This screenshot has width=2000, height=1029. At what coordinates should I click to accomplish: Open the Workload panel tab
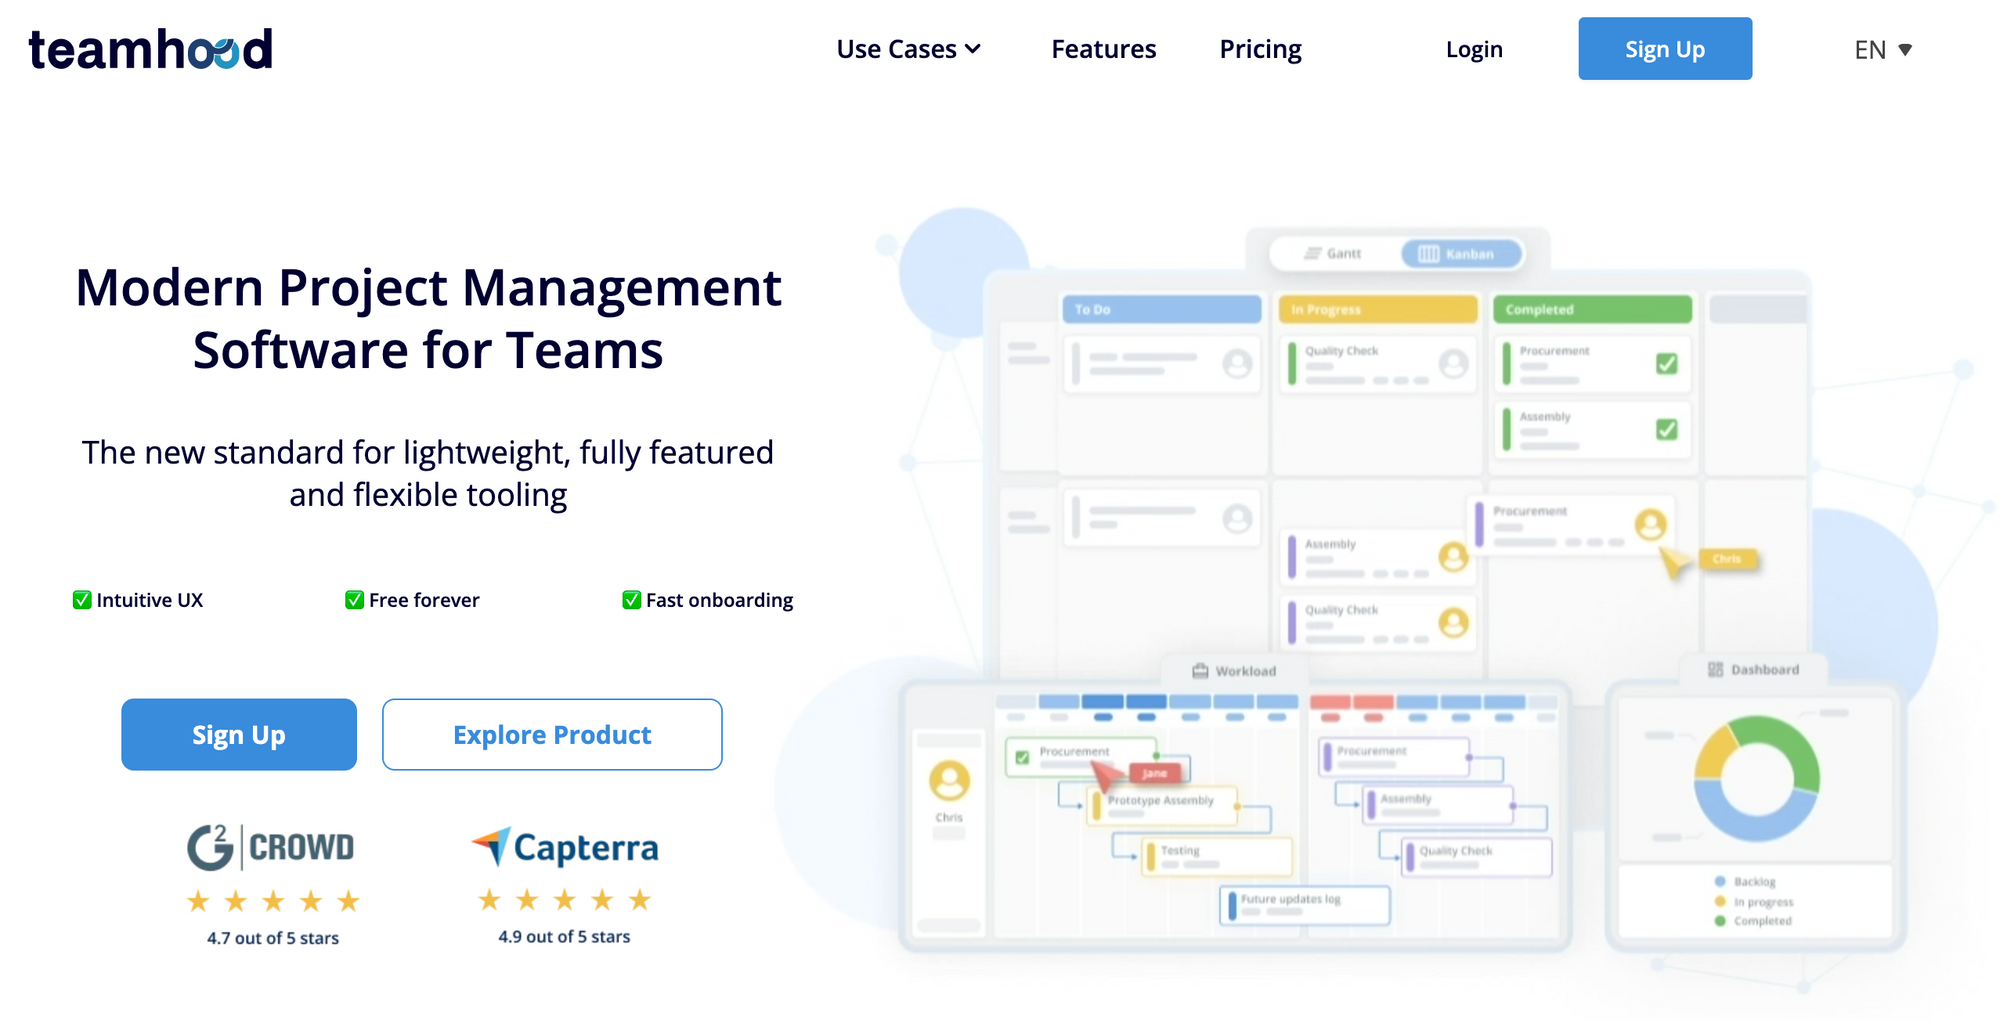coord(1234,671)
